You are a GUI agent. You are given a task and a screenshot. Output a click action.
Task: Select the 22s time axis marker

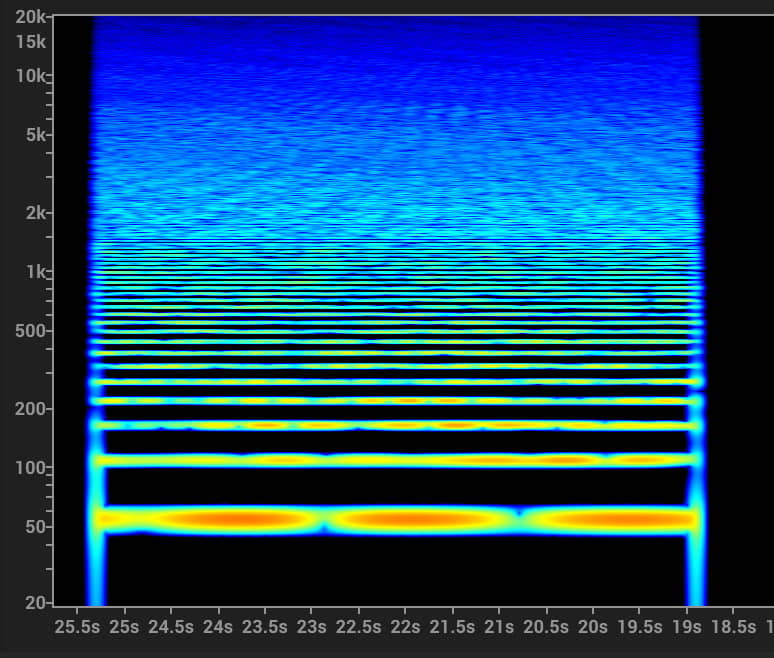(405, 627)
